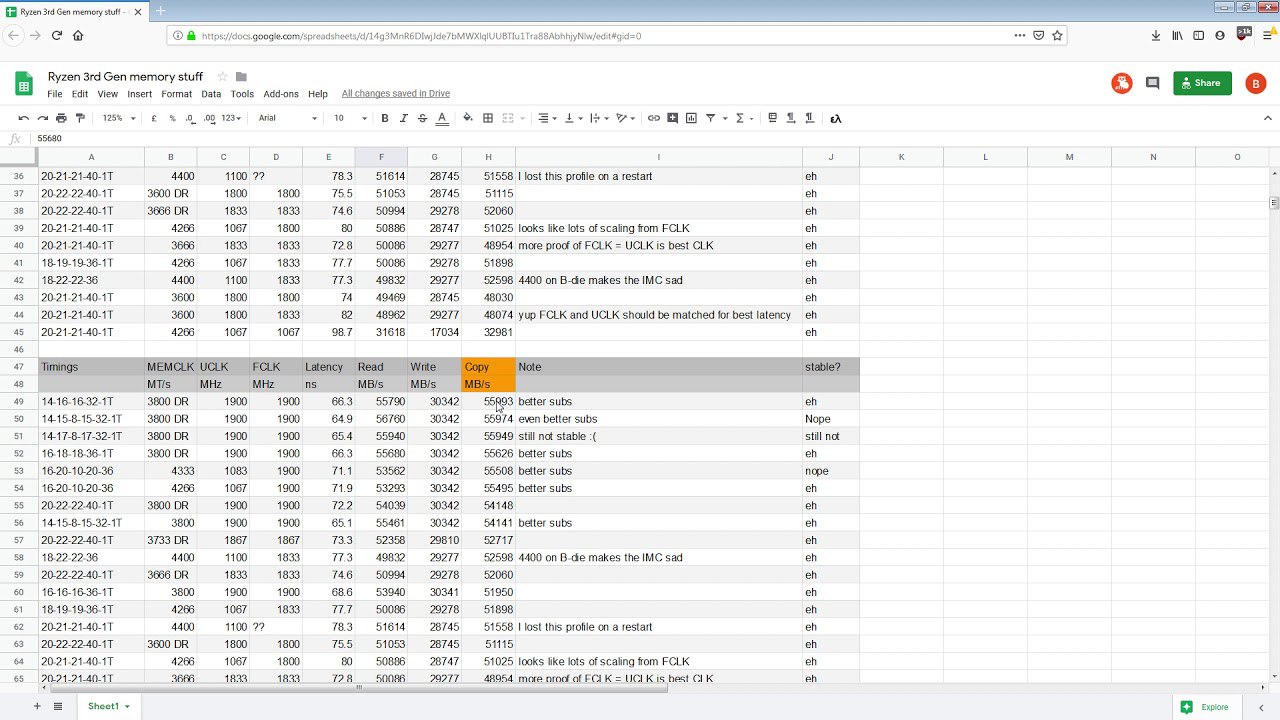Undo the last spreadsheet action
This screenshot has height=720, width=1280.
(24, 118)
